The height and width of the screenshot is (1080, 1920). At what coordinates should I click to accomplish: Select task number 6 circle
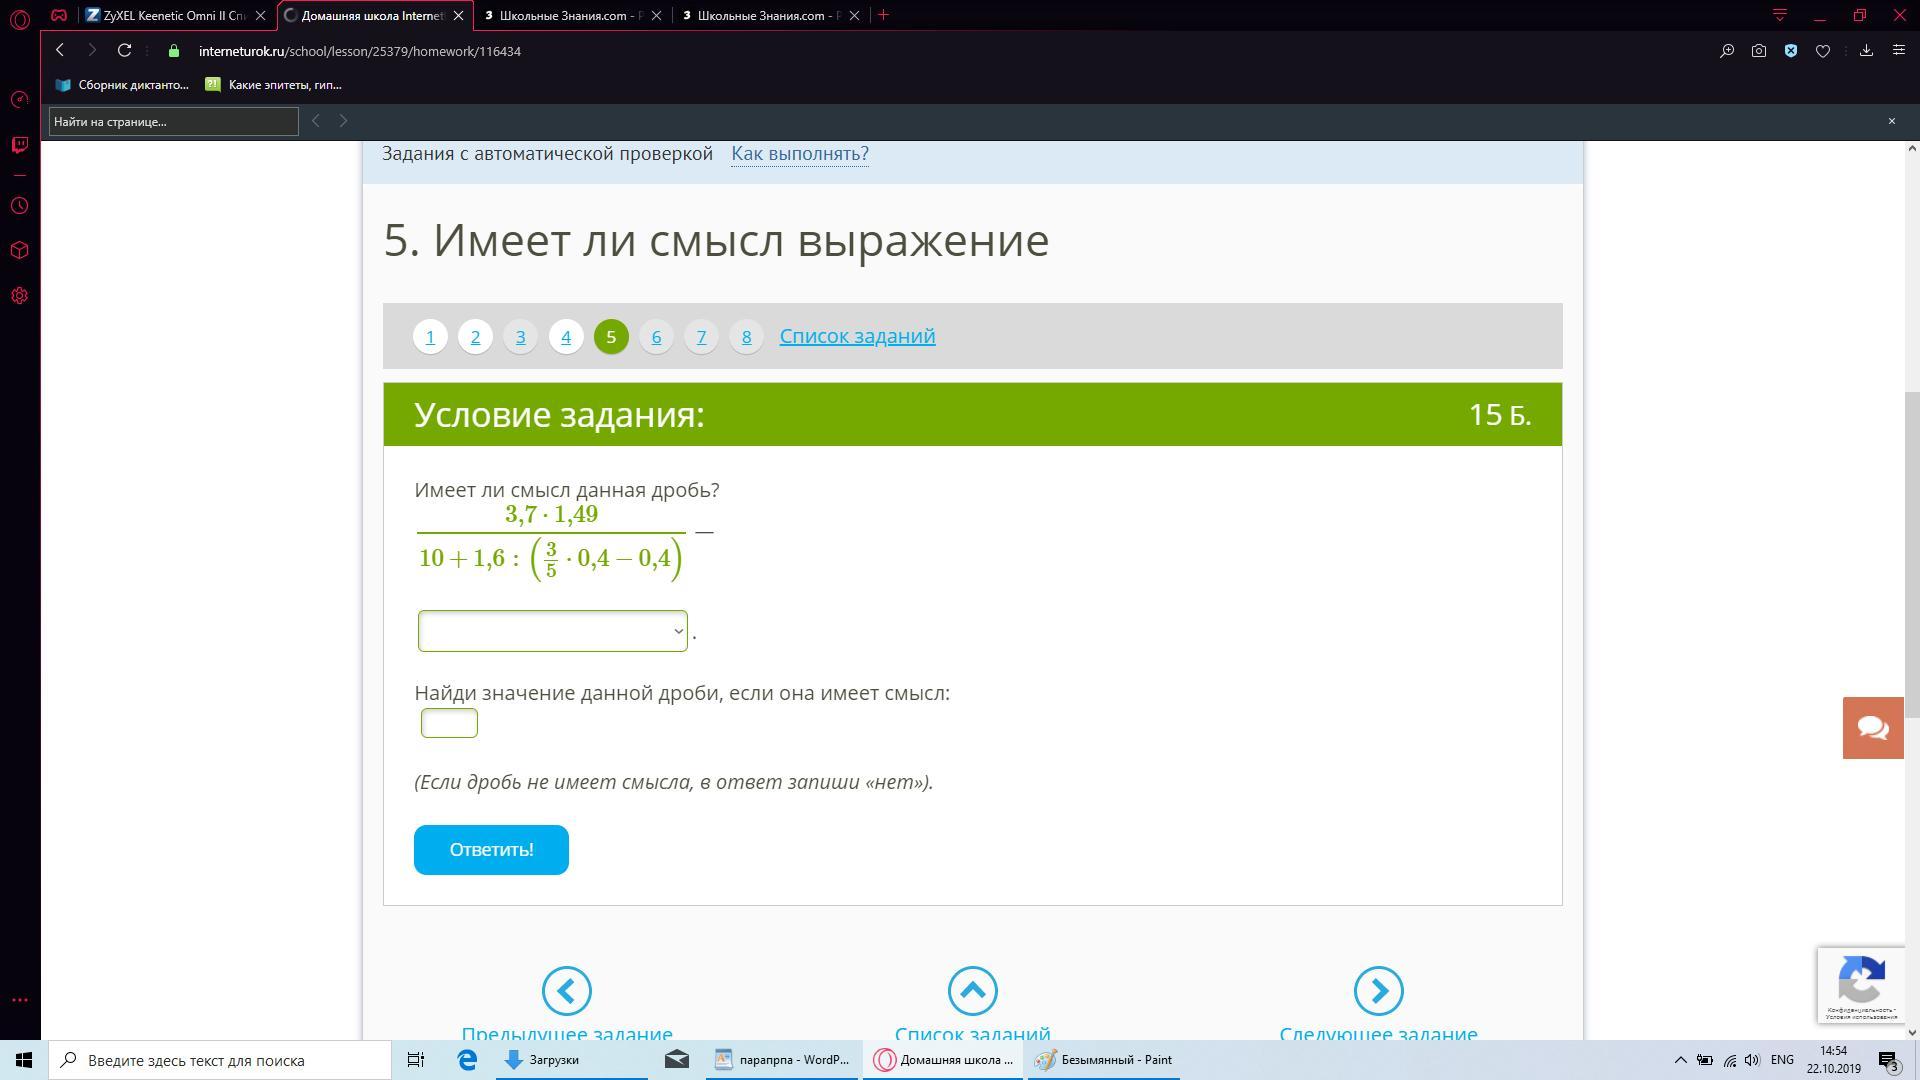[x=656, y=337]
